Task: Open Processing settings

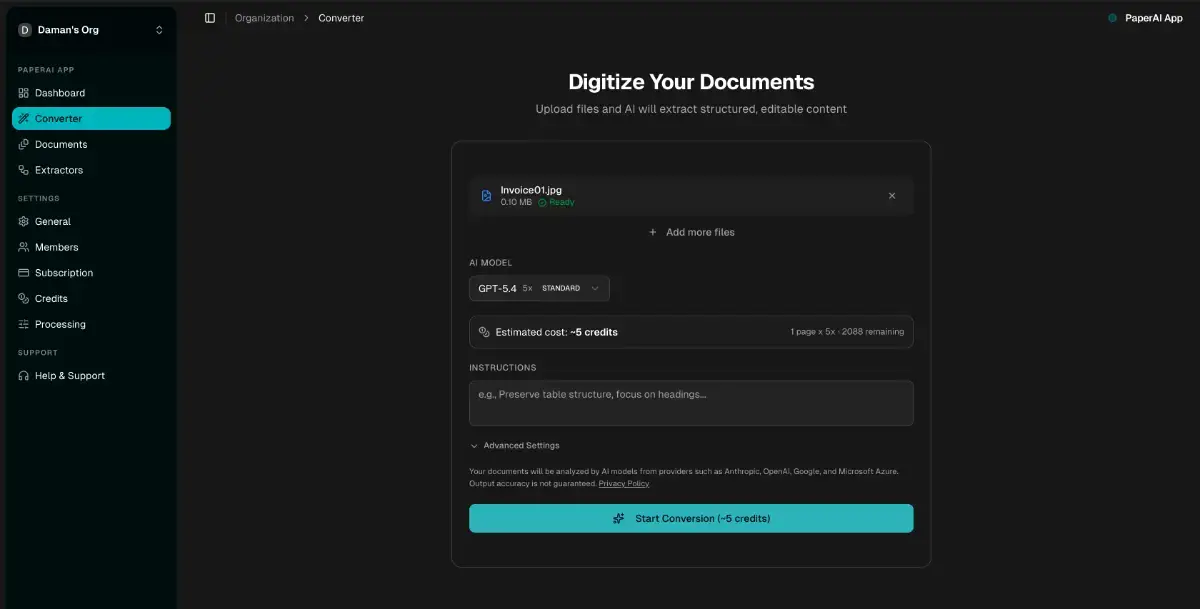Action: coord(91,324)
